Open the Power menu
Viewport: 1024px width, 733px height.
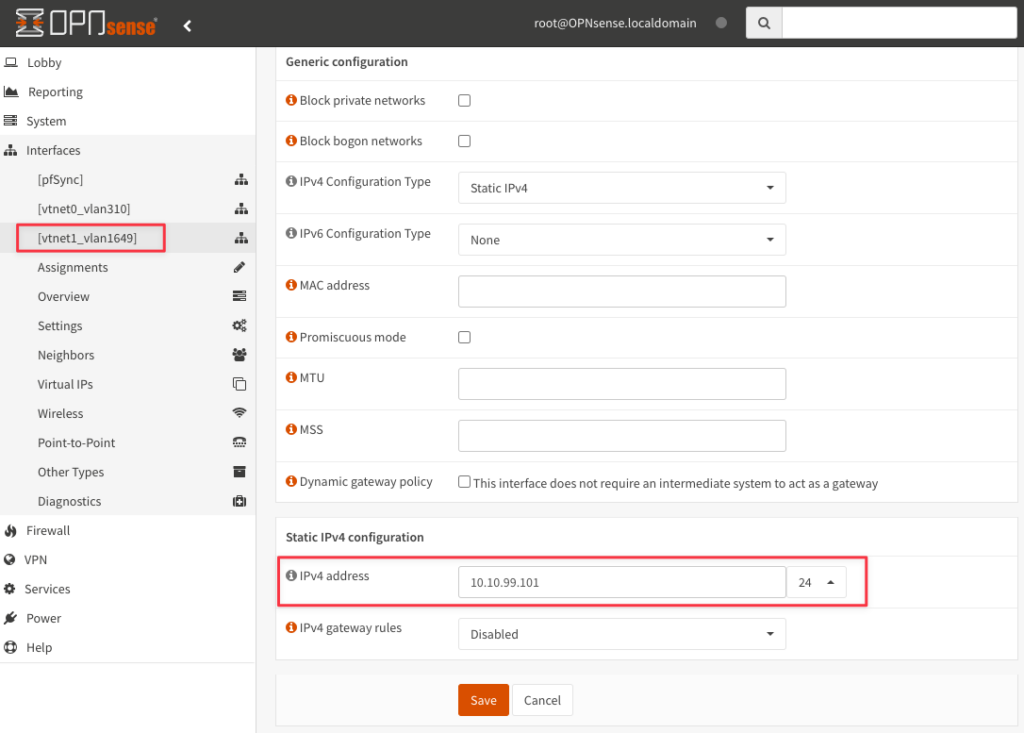click(44, 618)
